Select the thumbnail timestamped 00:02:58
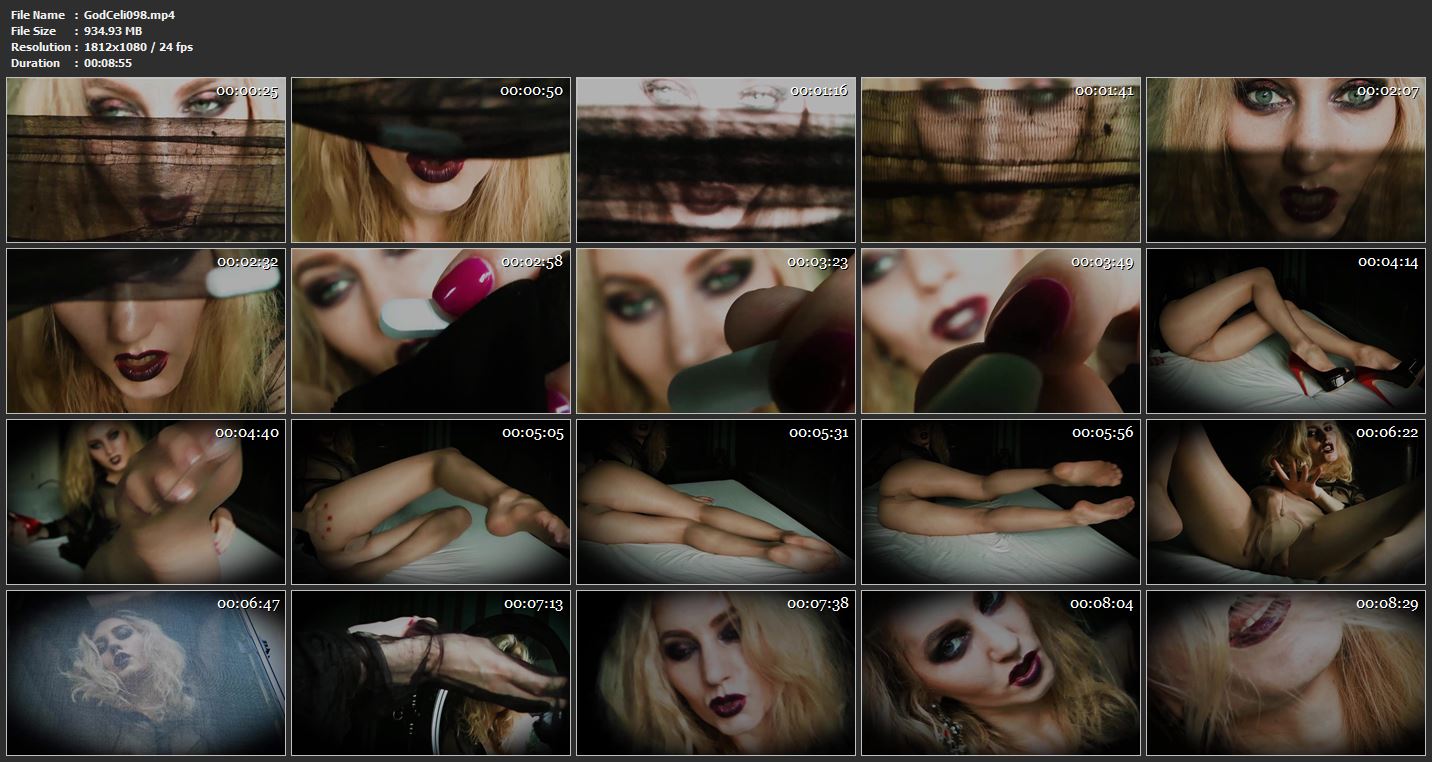This screenshot has width=1432, height=762. pyautogui.click(x=431, y=331)
